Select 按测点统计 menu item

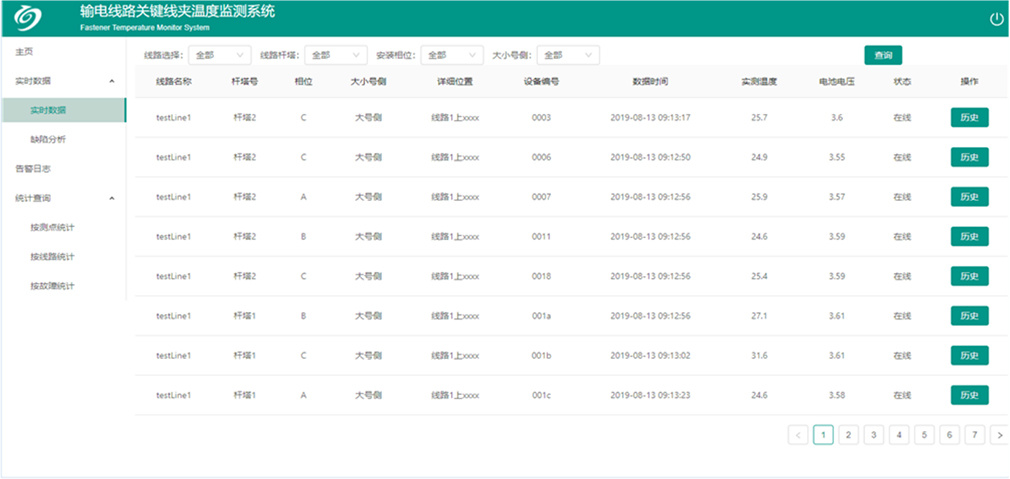(x=52, y=227)
